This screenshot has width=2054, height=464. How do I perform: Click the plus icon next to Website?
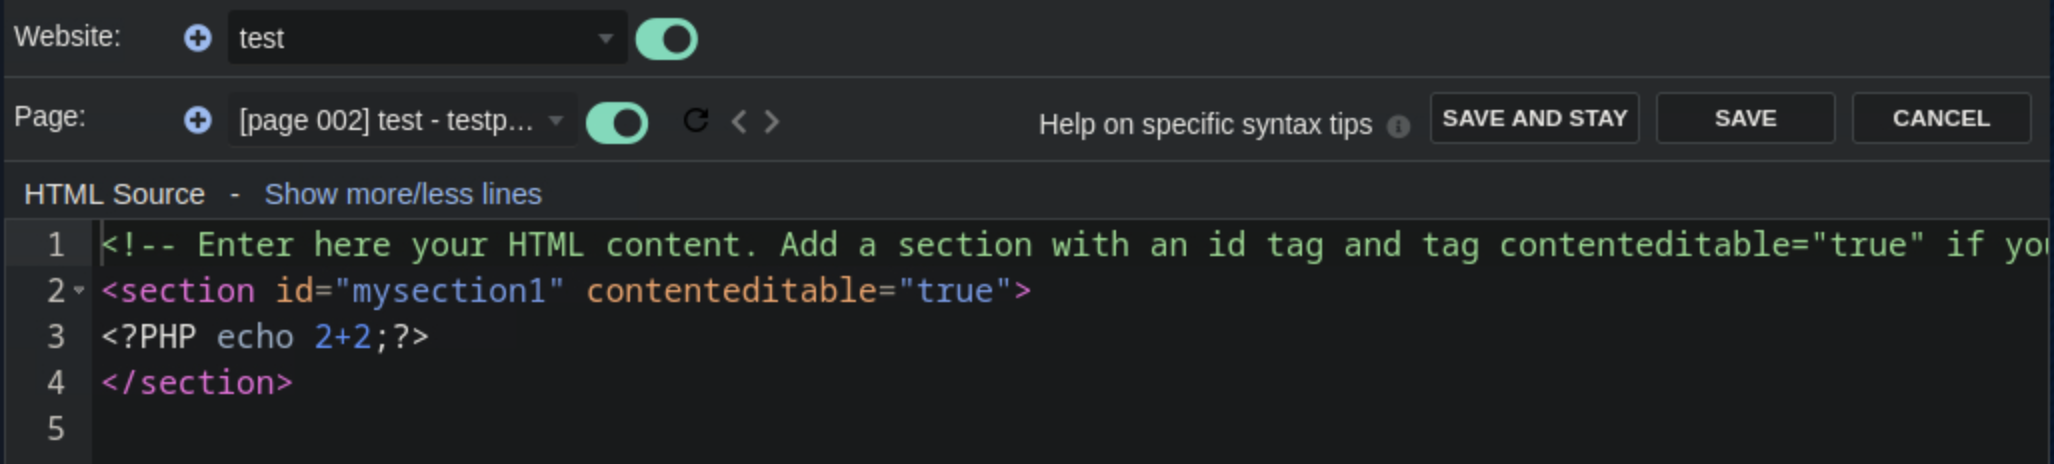(198, 38)
